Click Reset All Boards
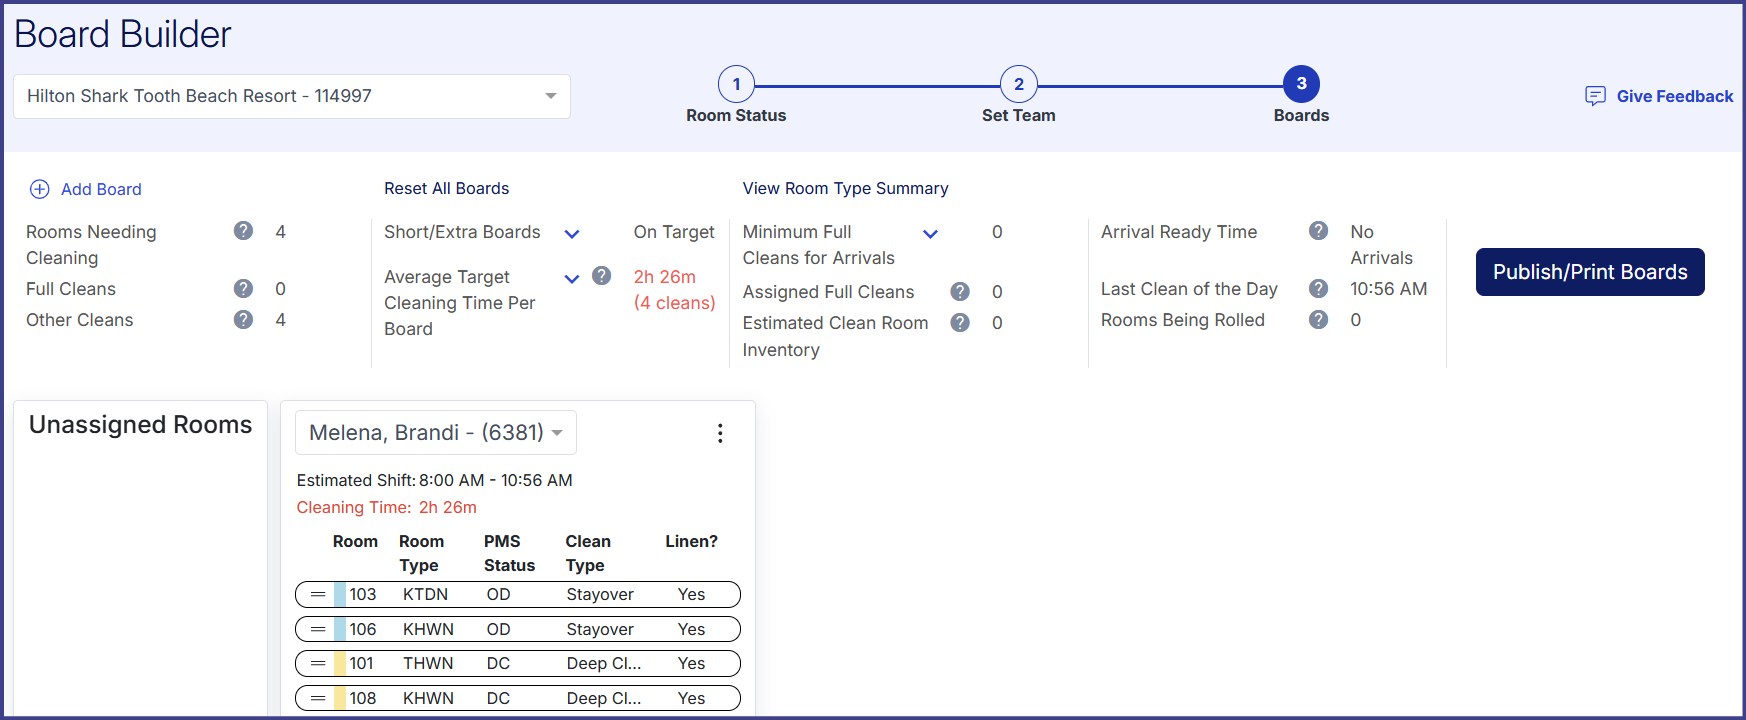Viewport: 1746px width, 720px height. pyautogui.click(x=446, y=188)
